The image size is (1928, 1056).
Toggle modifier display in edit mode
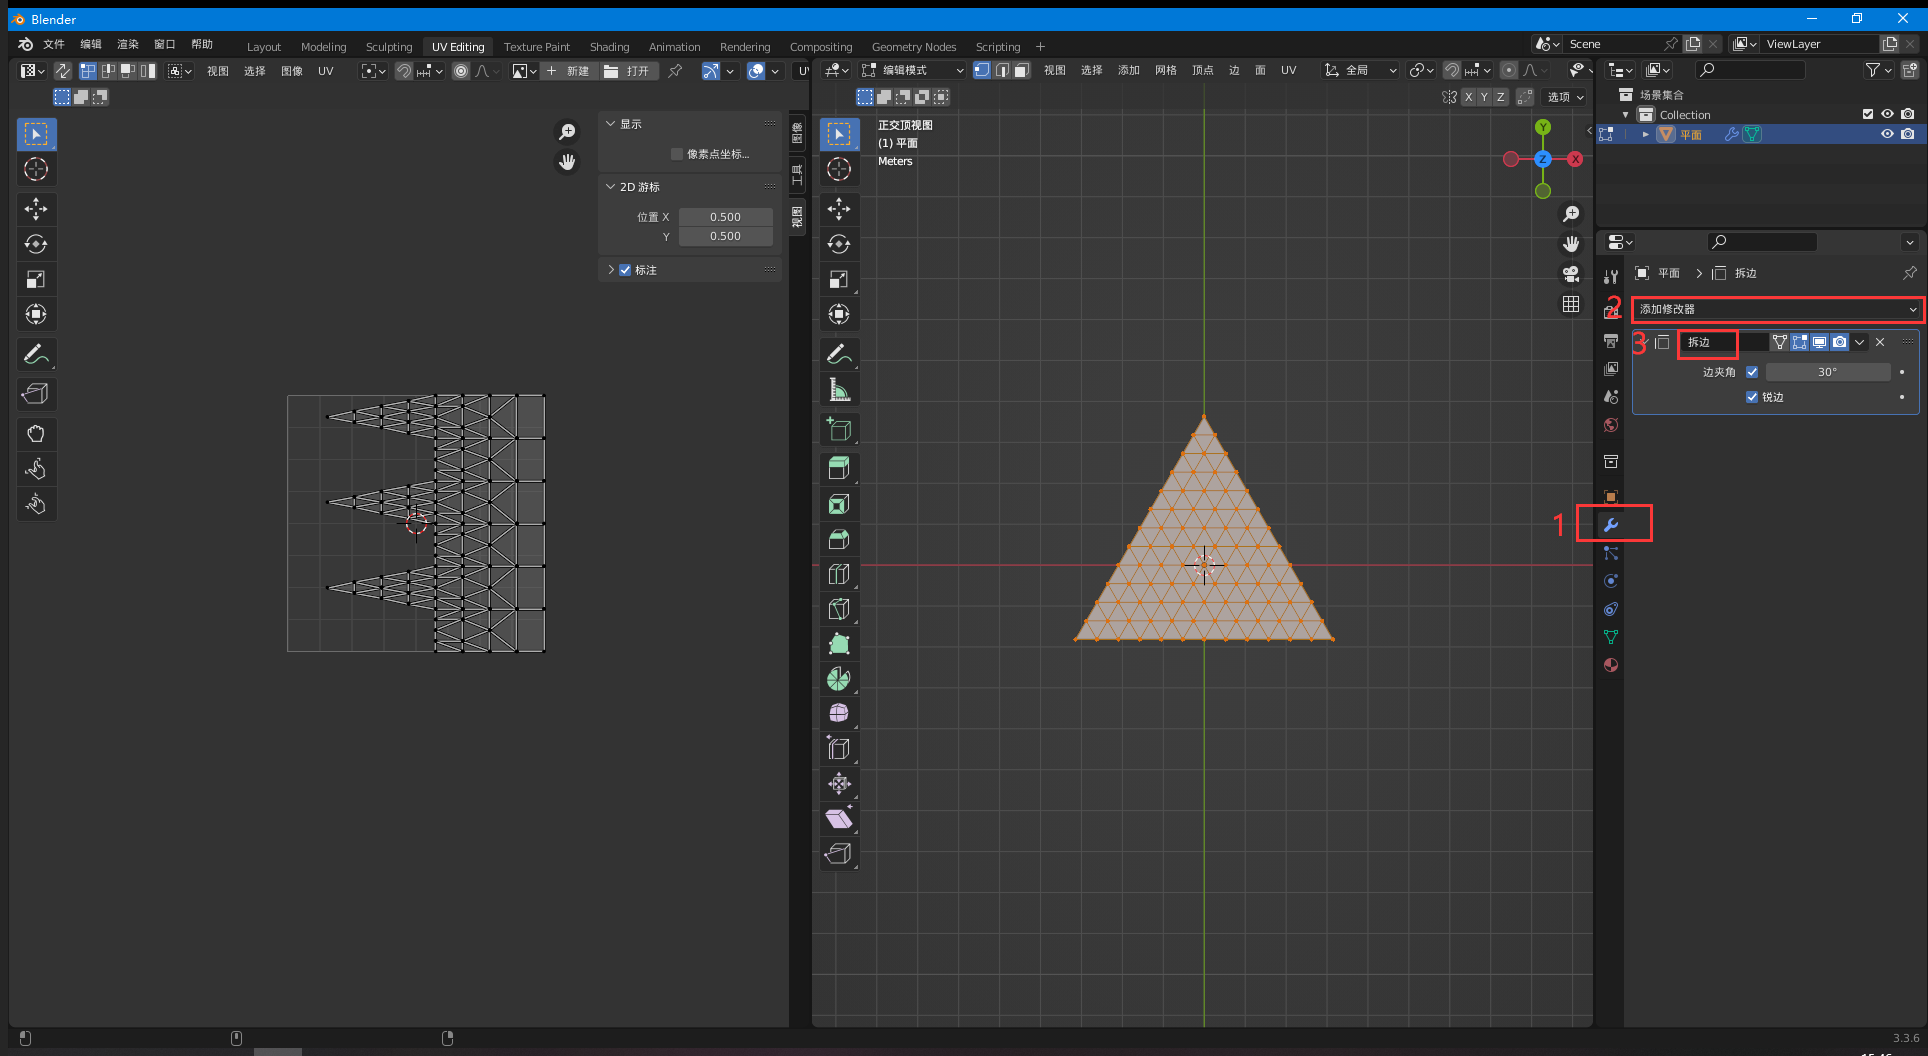1800,342
